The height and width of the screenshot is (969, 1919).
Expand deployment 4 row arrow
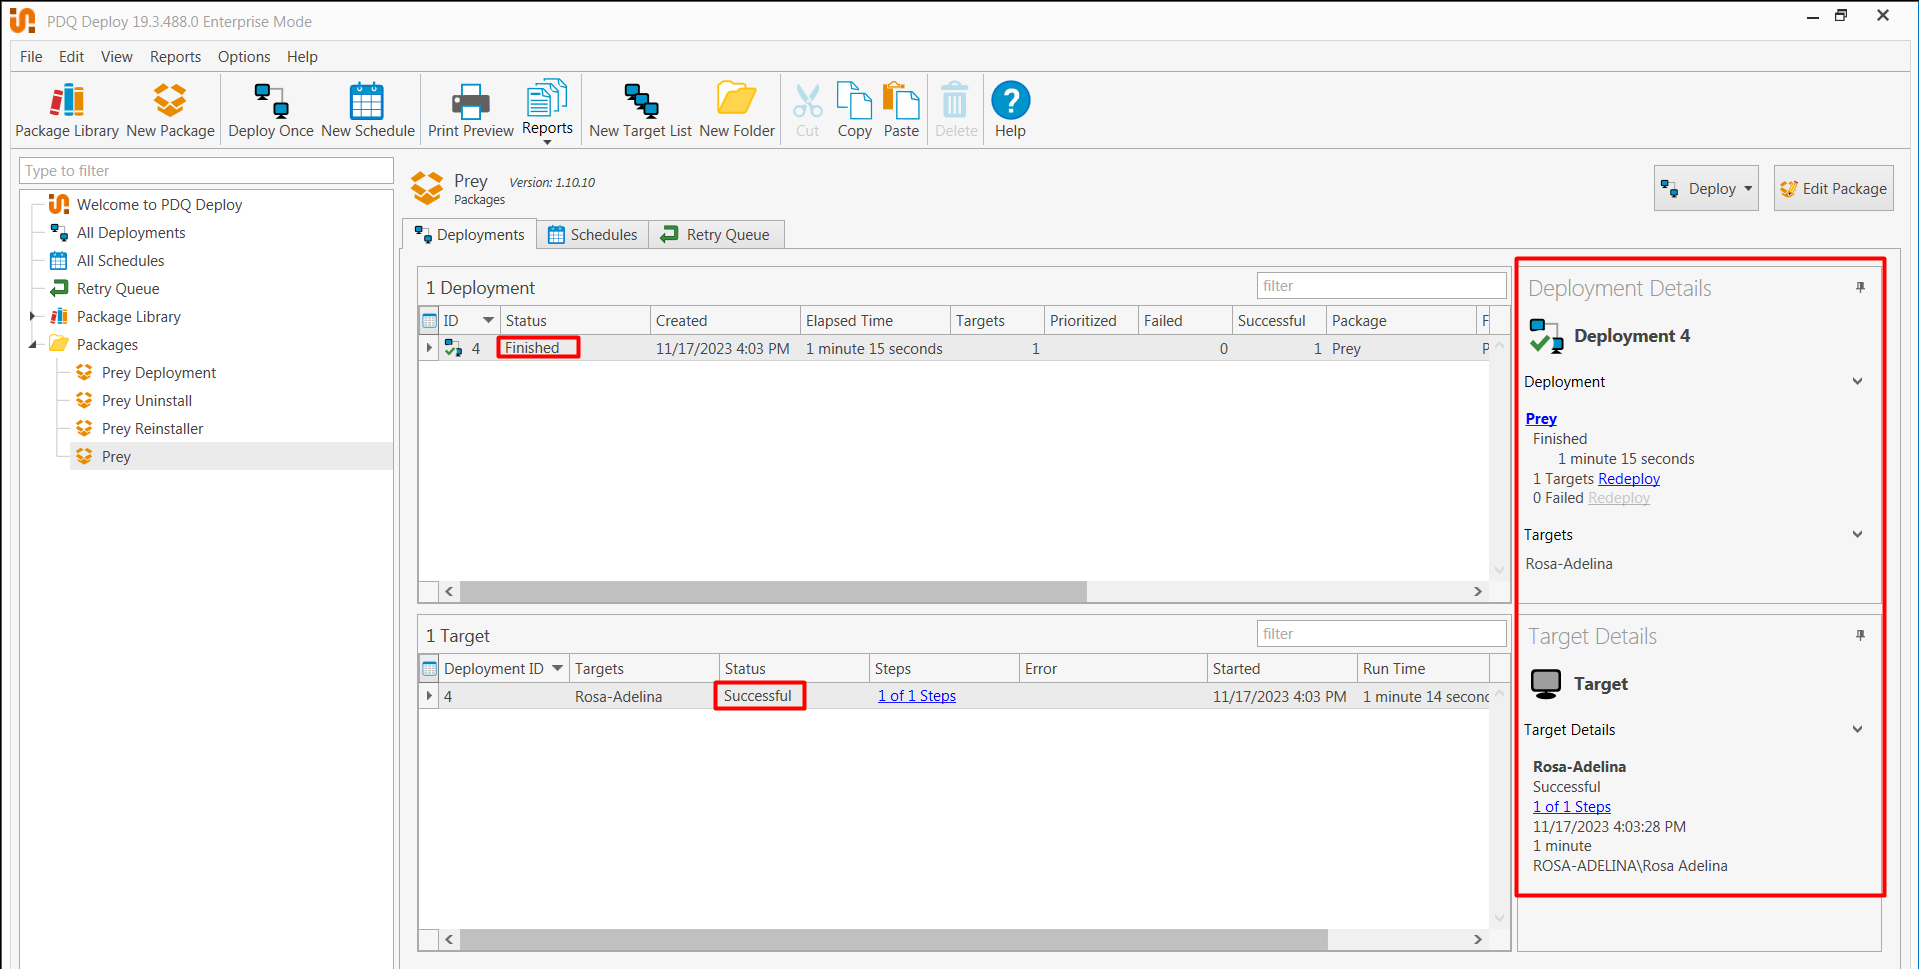[x=429, y=348]
